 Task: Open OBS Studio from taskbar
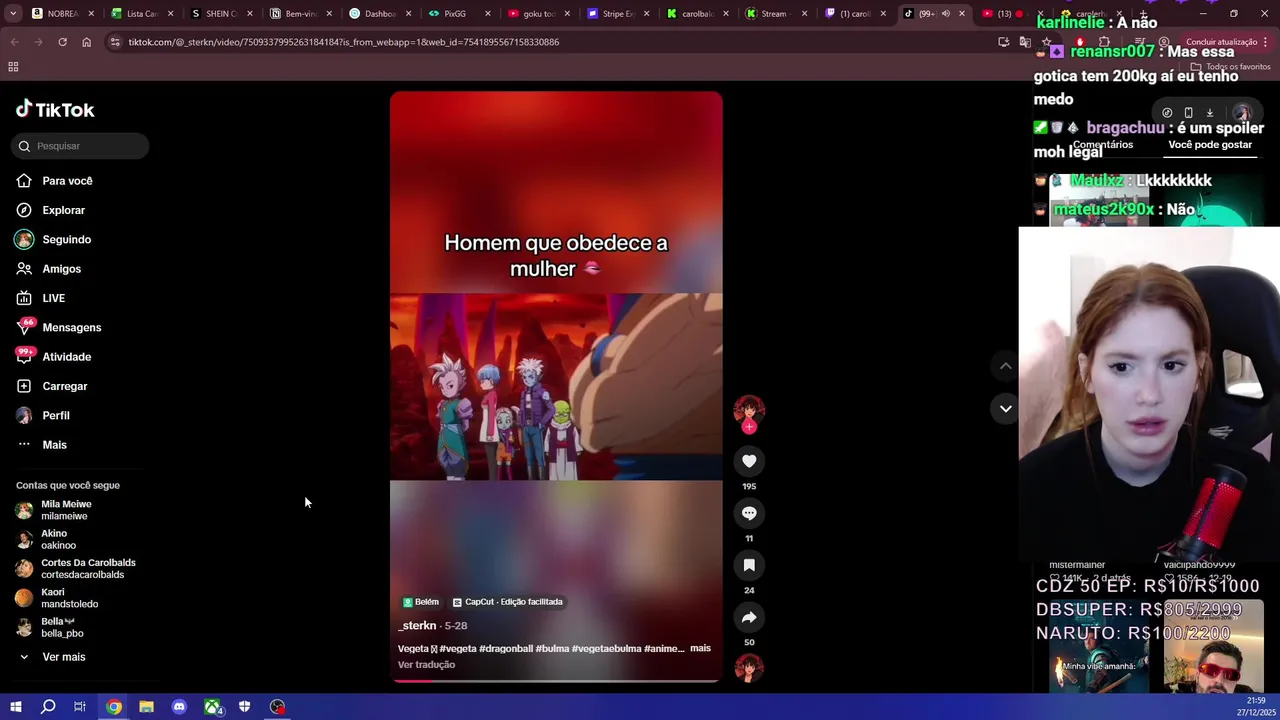tap(278, 707)
